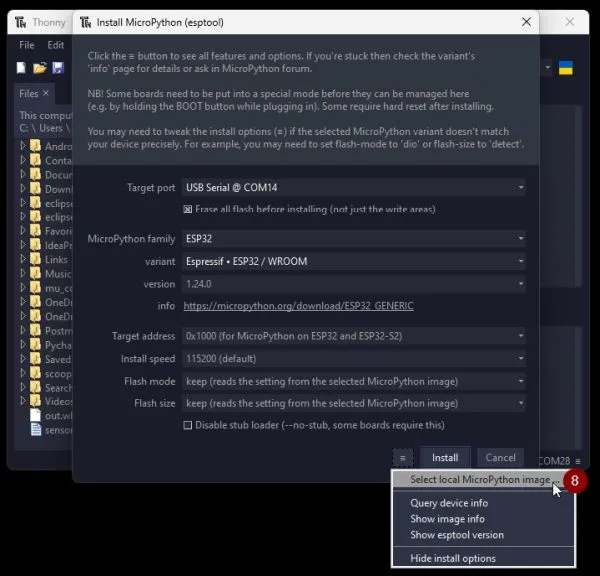Click the New file toolbar icon

tap(21, 68)
